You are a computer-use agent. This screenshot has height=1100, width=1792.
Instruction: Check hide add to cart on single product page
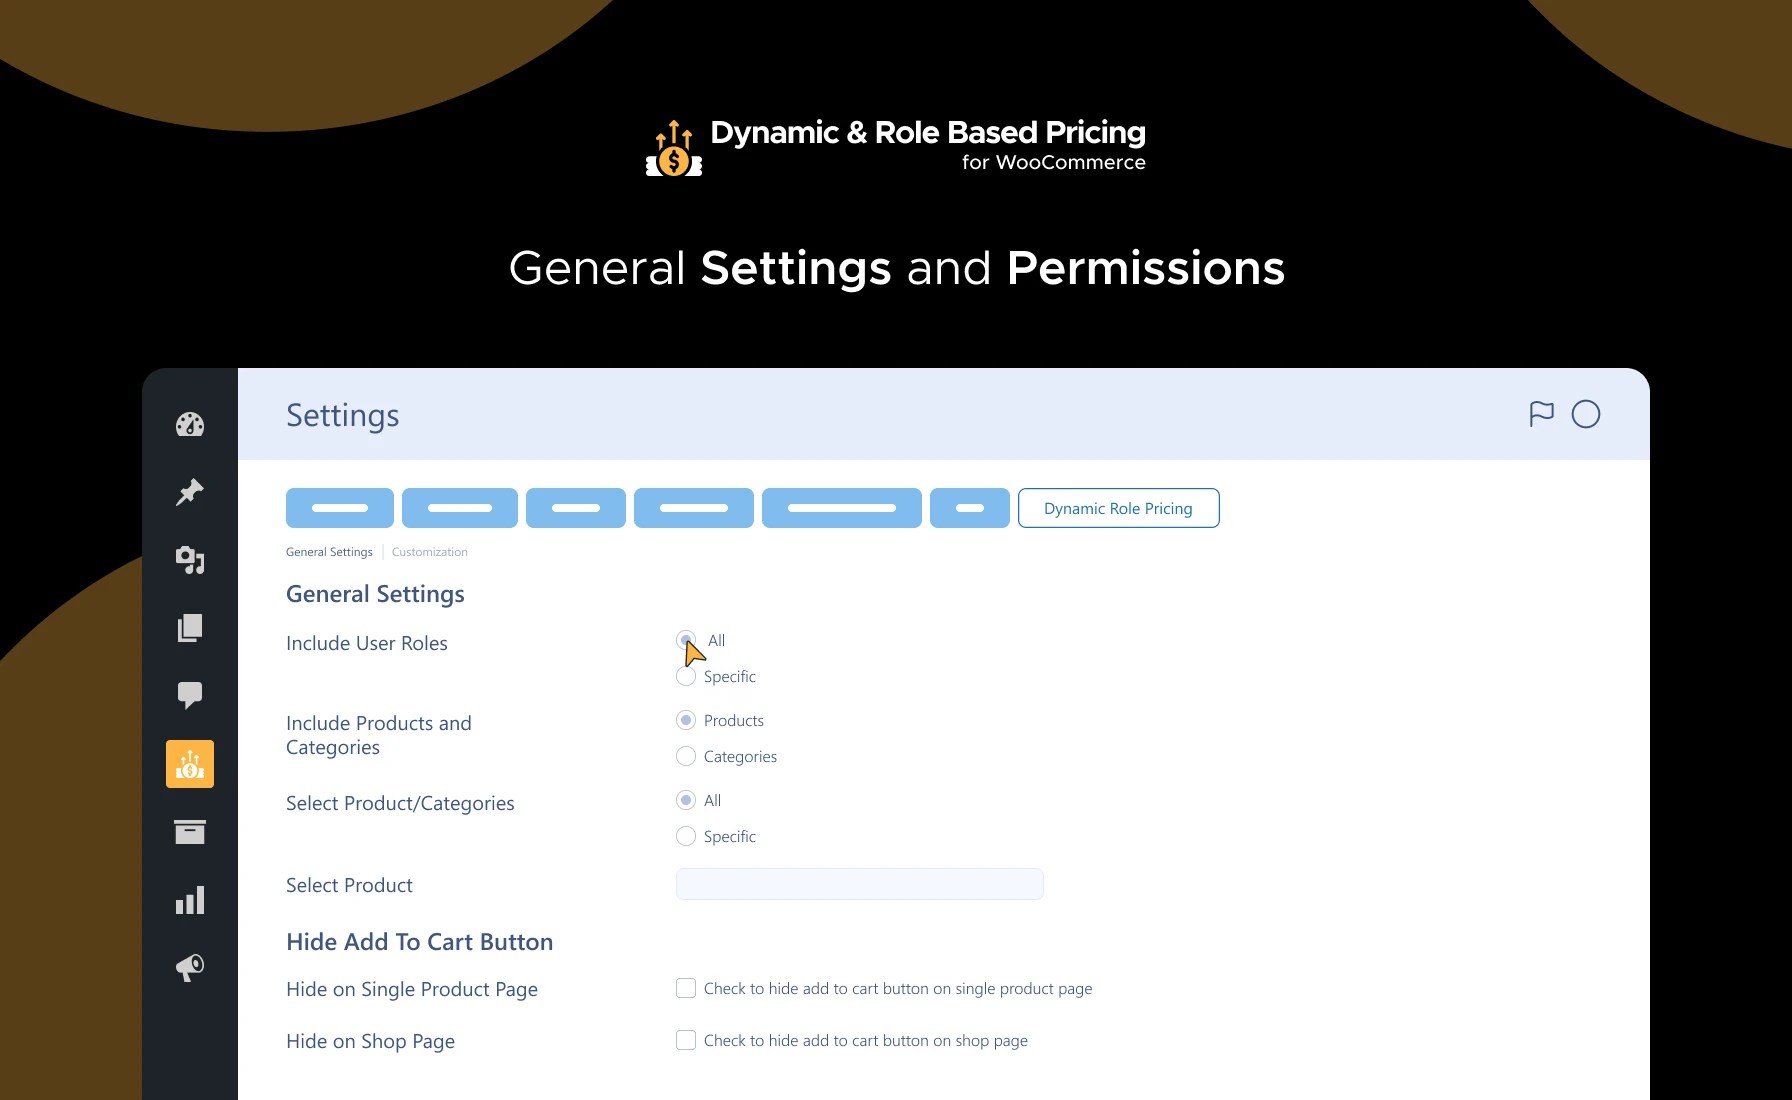[686, 988]
